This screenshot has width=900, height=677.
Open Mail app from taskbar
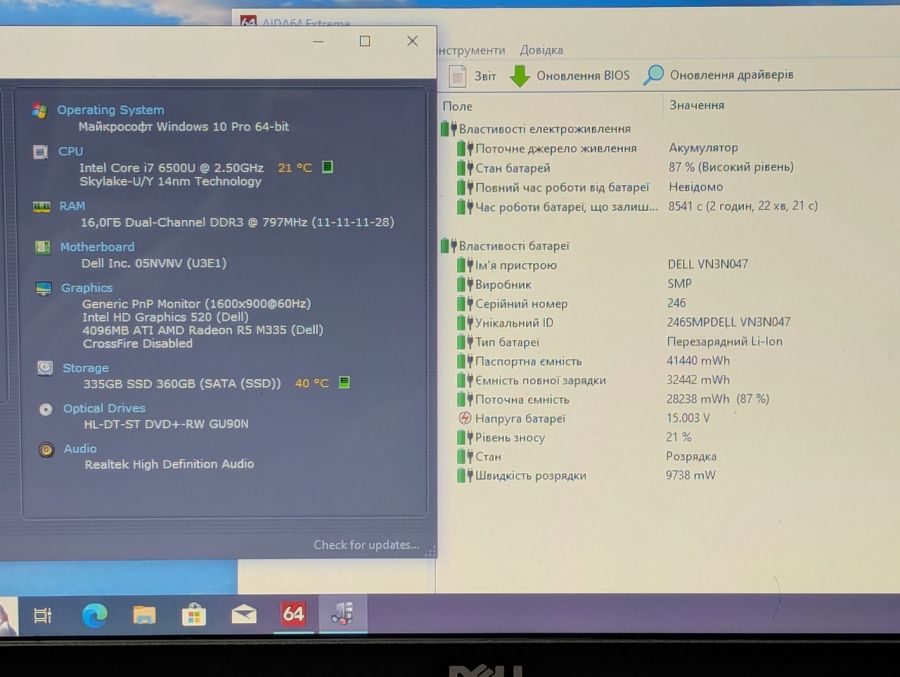pyautogui.click(x=244, y=615)
